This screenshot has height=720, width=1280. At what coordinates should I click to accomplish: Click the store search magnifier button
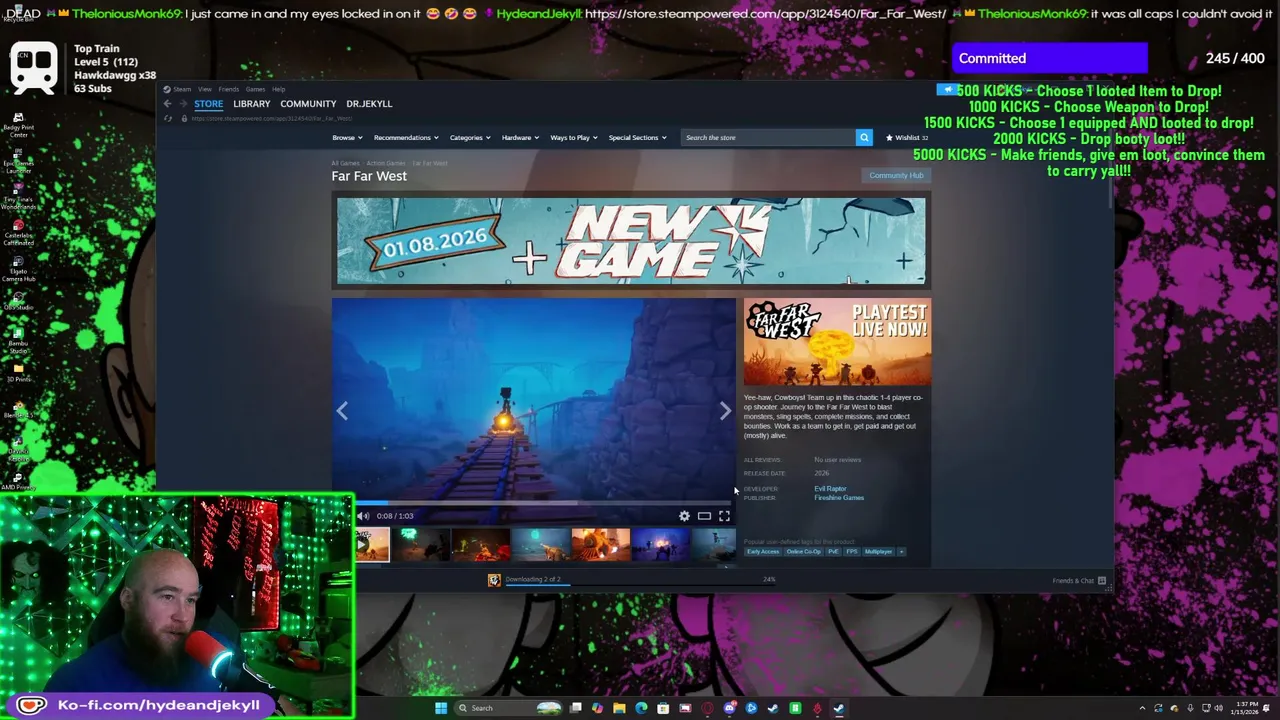[864, 137]
